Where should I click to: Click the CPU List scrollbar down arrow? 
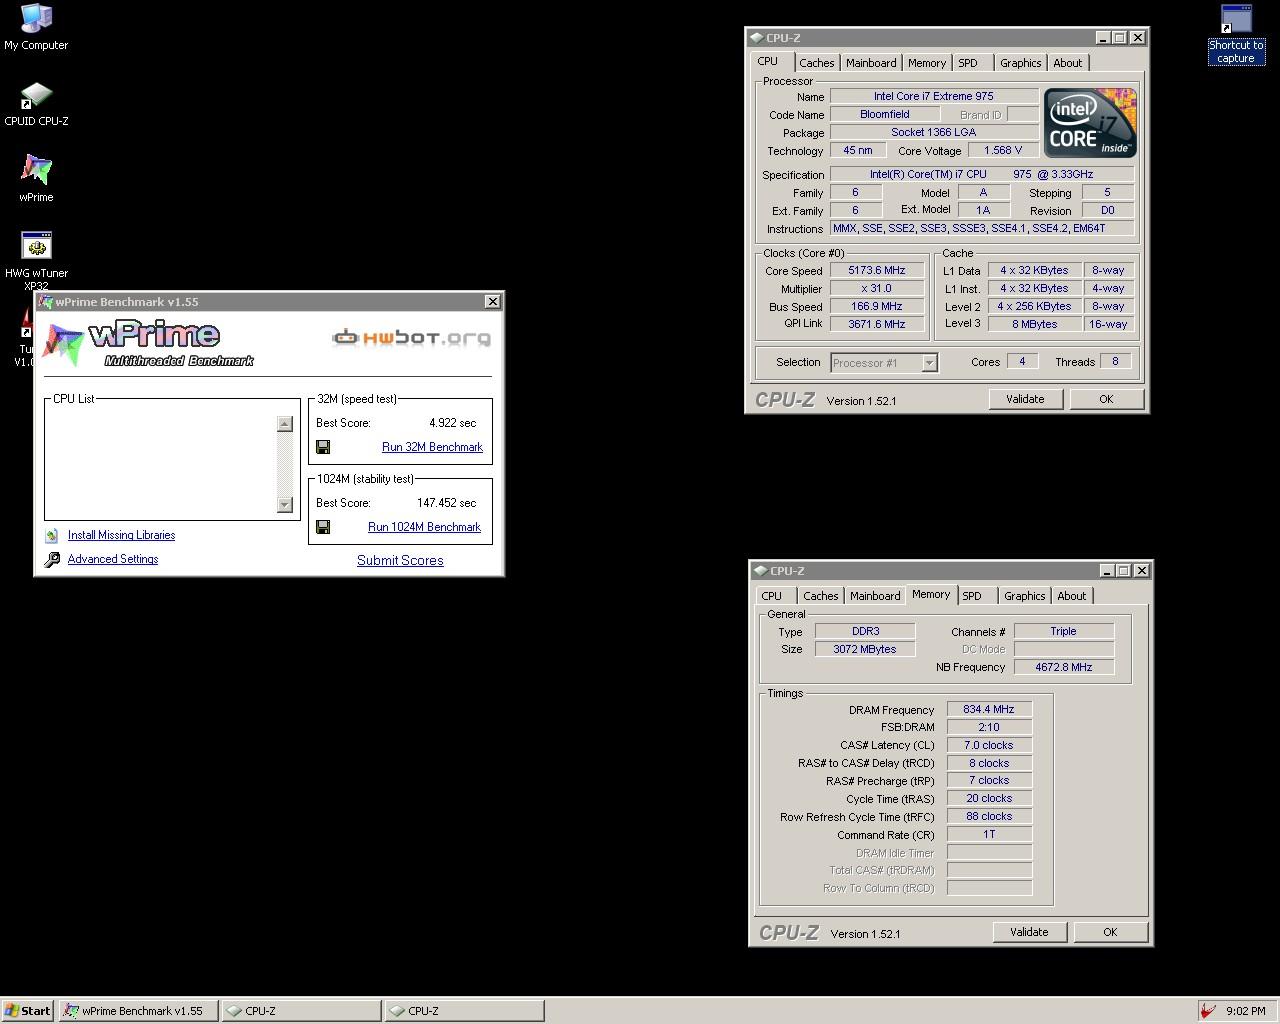click(285, 505)
